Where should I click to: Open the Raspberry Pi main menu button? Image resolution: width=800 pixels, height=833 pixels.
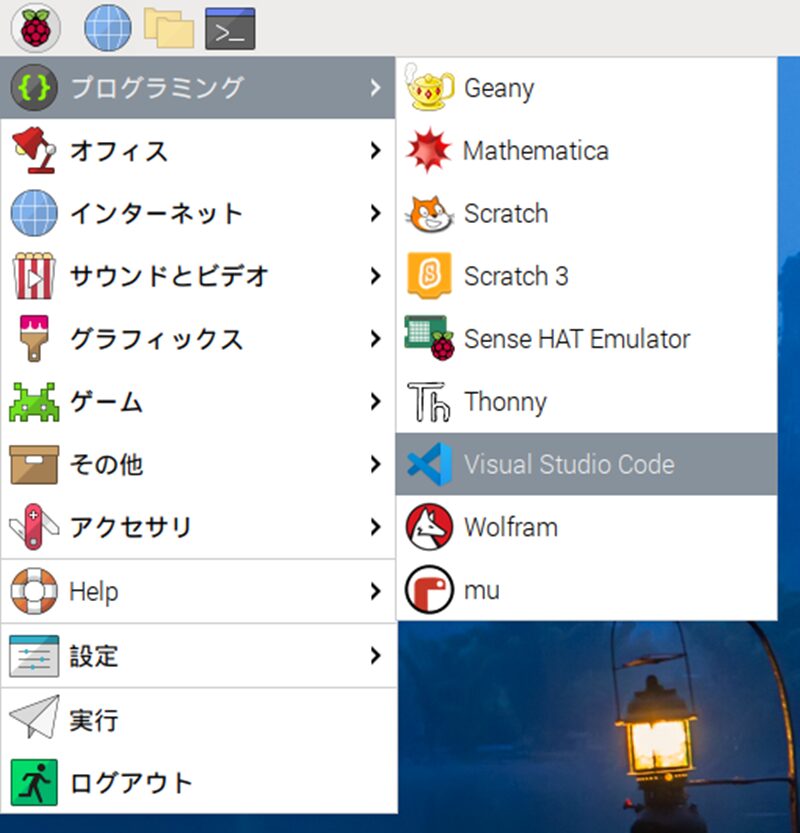(35, 28)
